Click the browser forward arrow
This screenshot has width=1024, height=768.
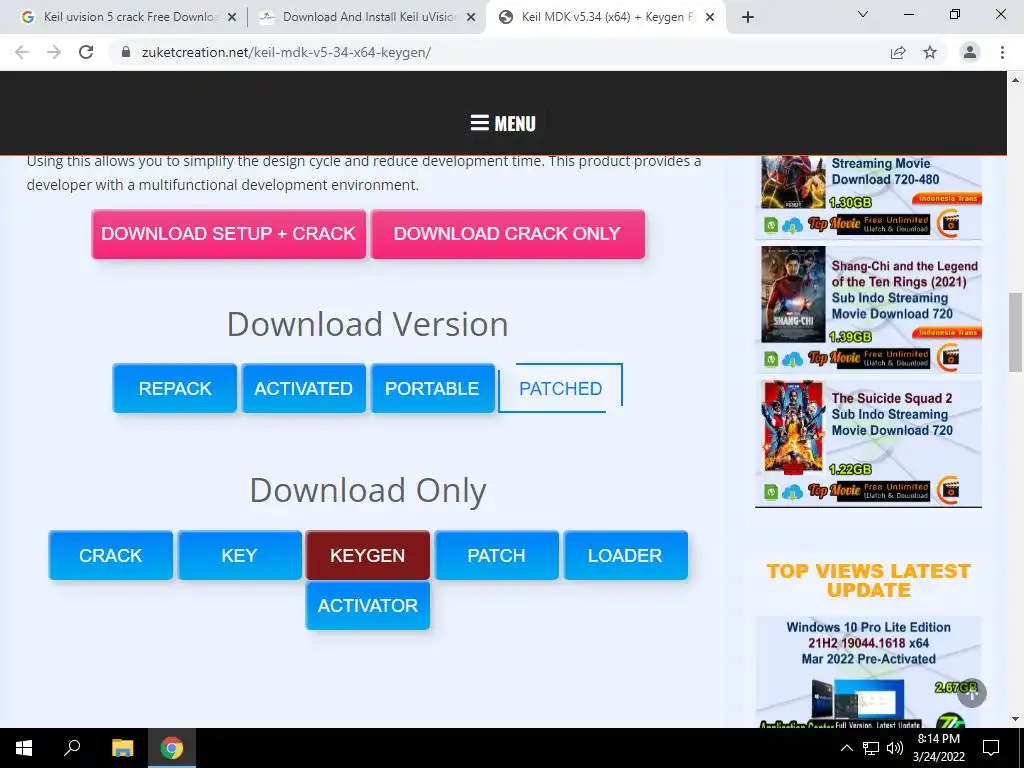[54, 52]
